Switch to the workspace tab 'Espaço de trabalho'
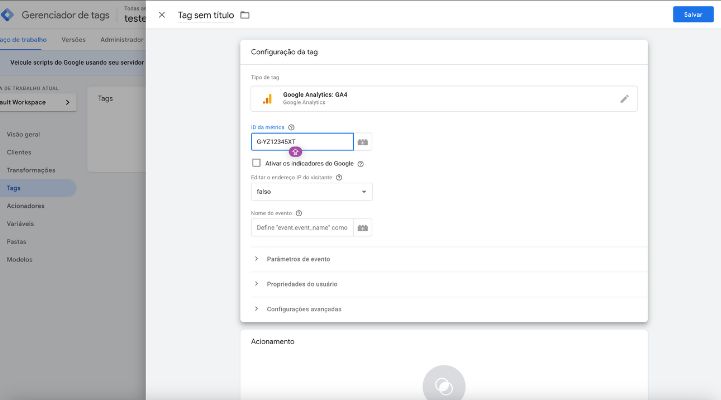The width and height of the screenshot is (721, 400). [x=23, y=40]
